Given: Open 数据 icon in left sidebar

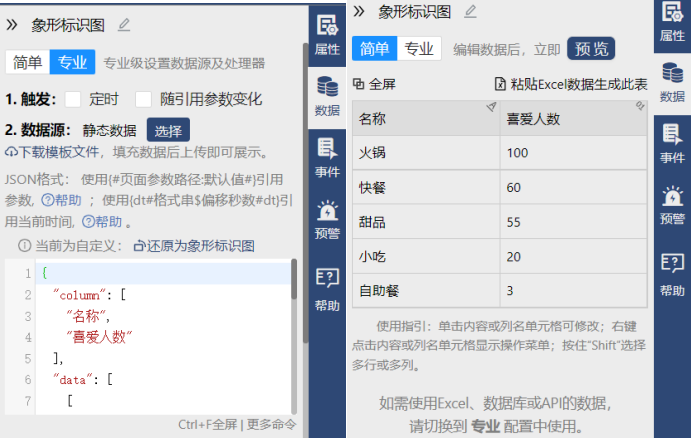Looking at the screenshot, I should (327, 96).
